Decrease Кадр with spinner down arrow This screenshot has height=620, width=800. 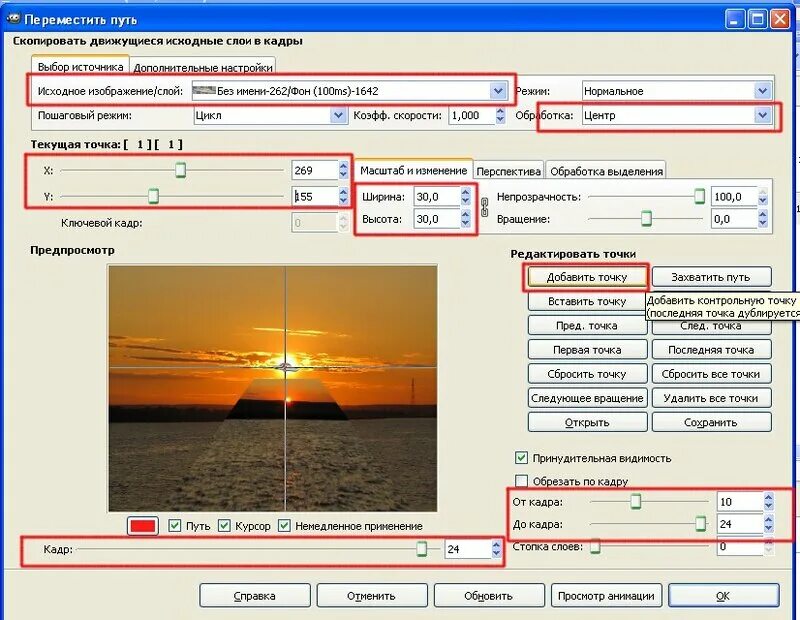(496, 554)
